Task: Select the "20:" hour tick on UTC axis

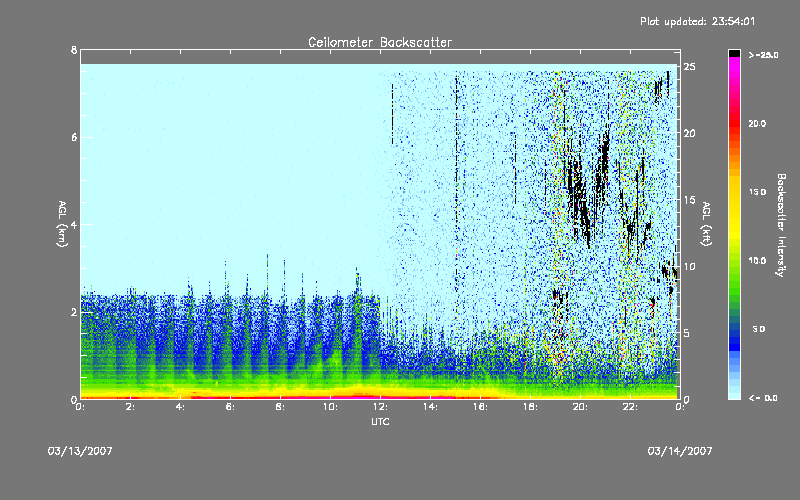Action: [581, 407]
